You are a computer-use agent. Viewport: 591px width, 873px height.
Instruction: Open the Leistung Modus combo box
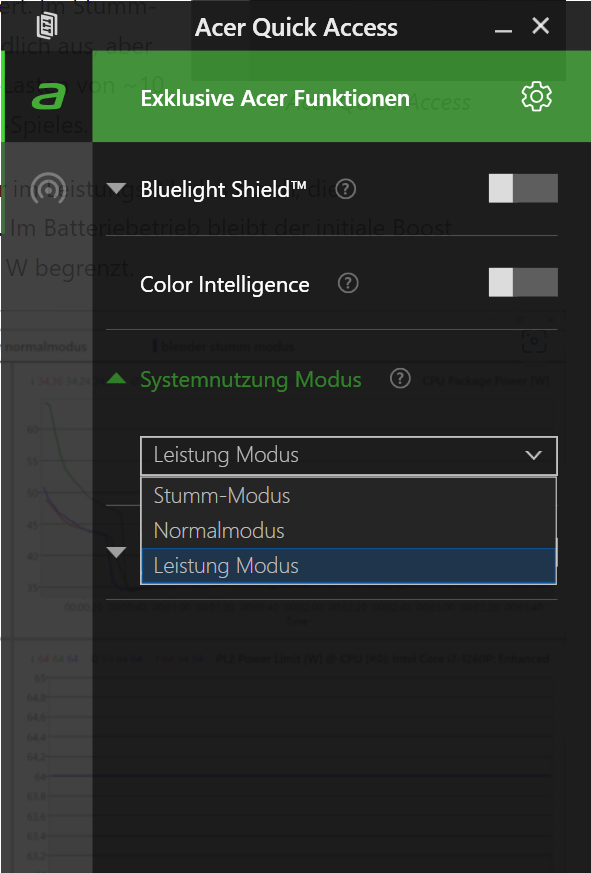click(349, 455)
